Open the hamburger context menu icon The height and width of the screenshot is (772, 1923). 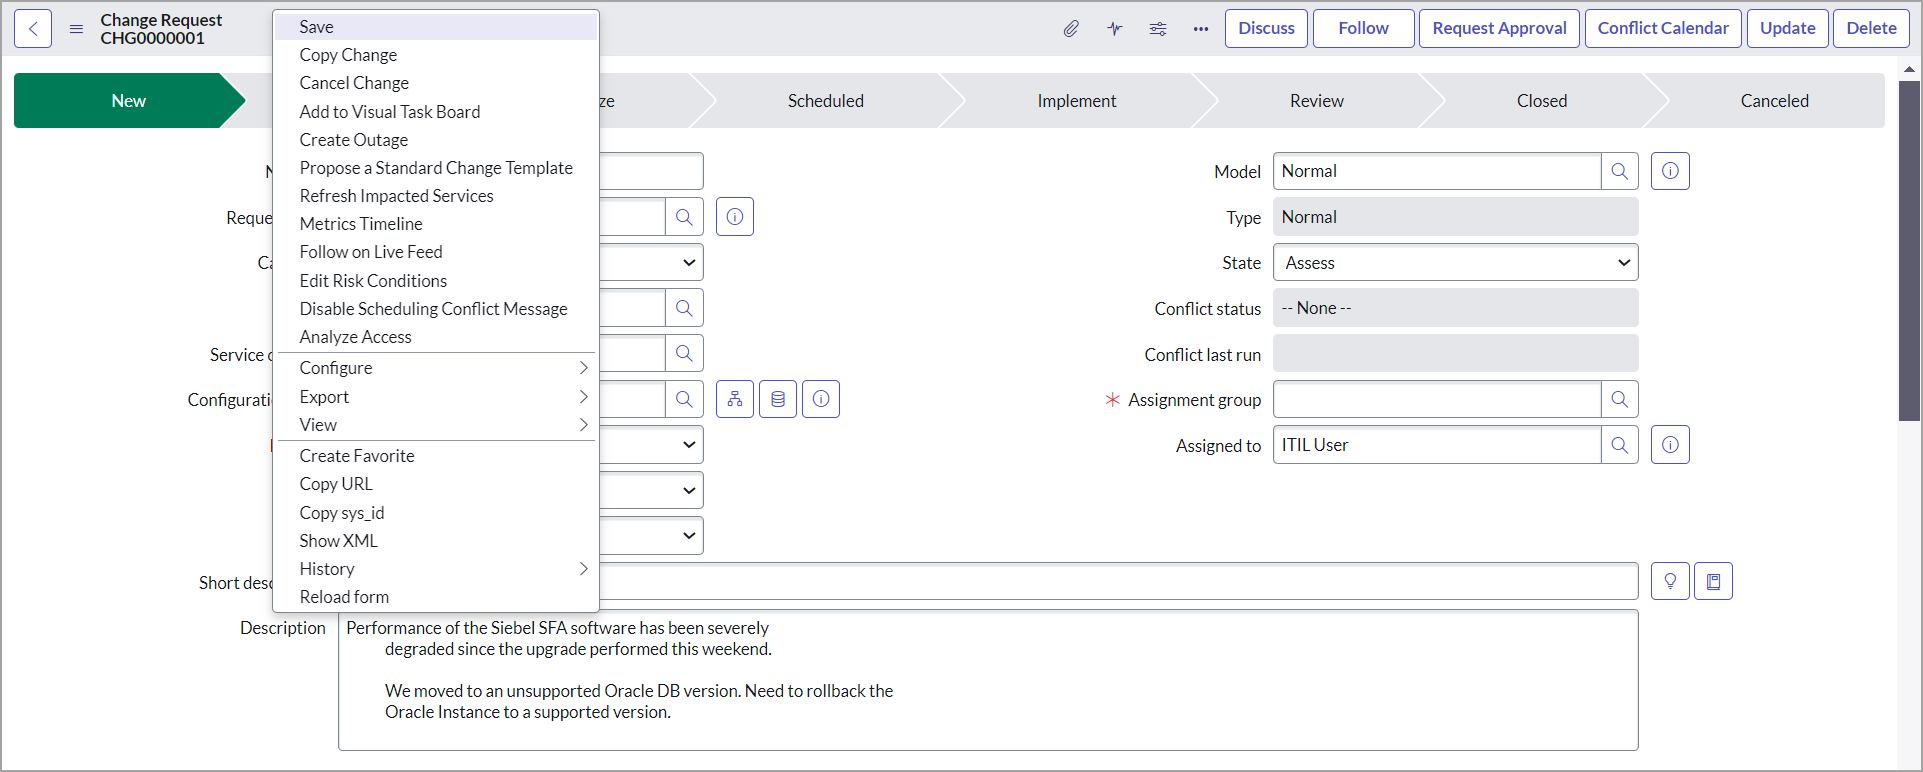pyautogui.click(x=76, y=29)
